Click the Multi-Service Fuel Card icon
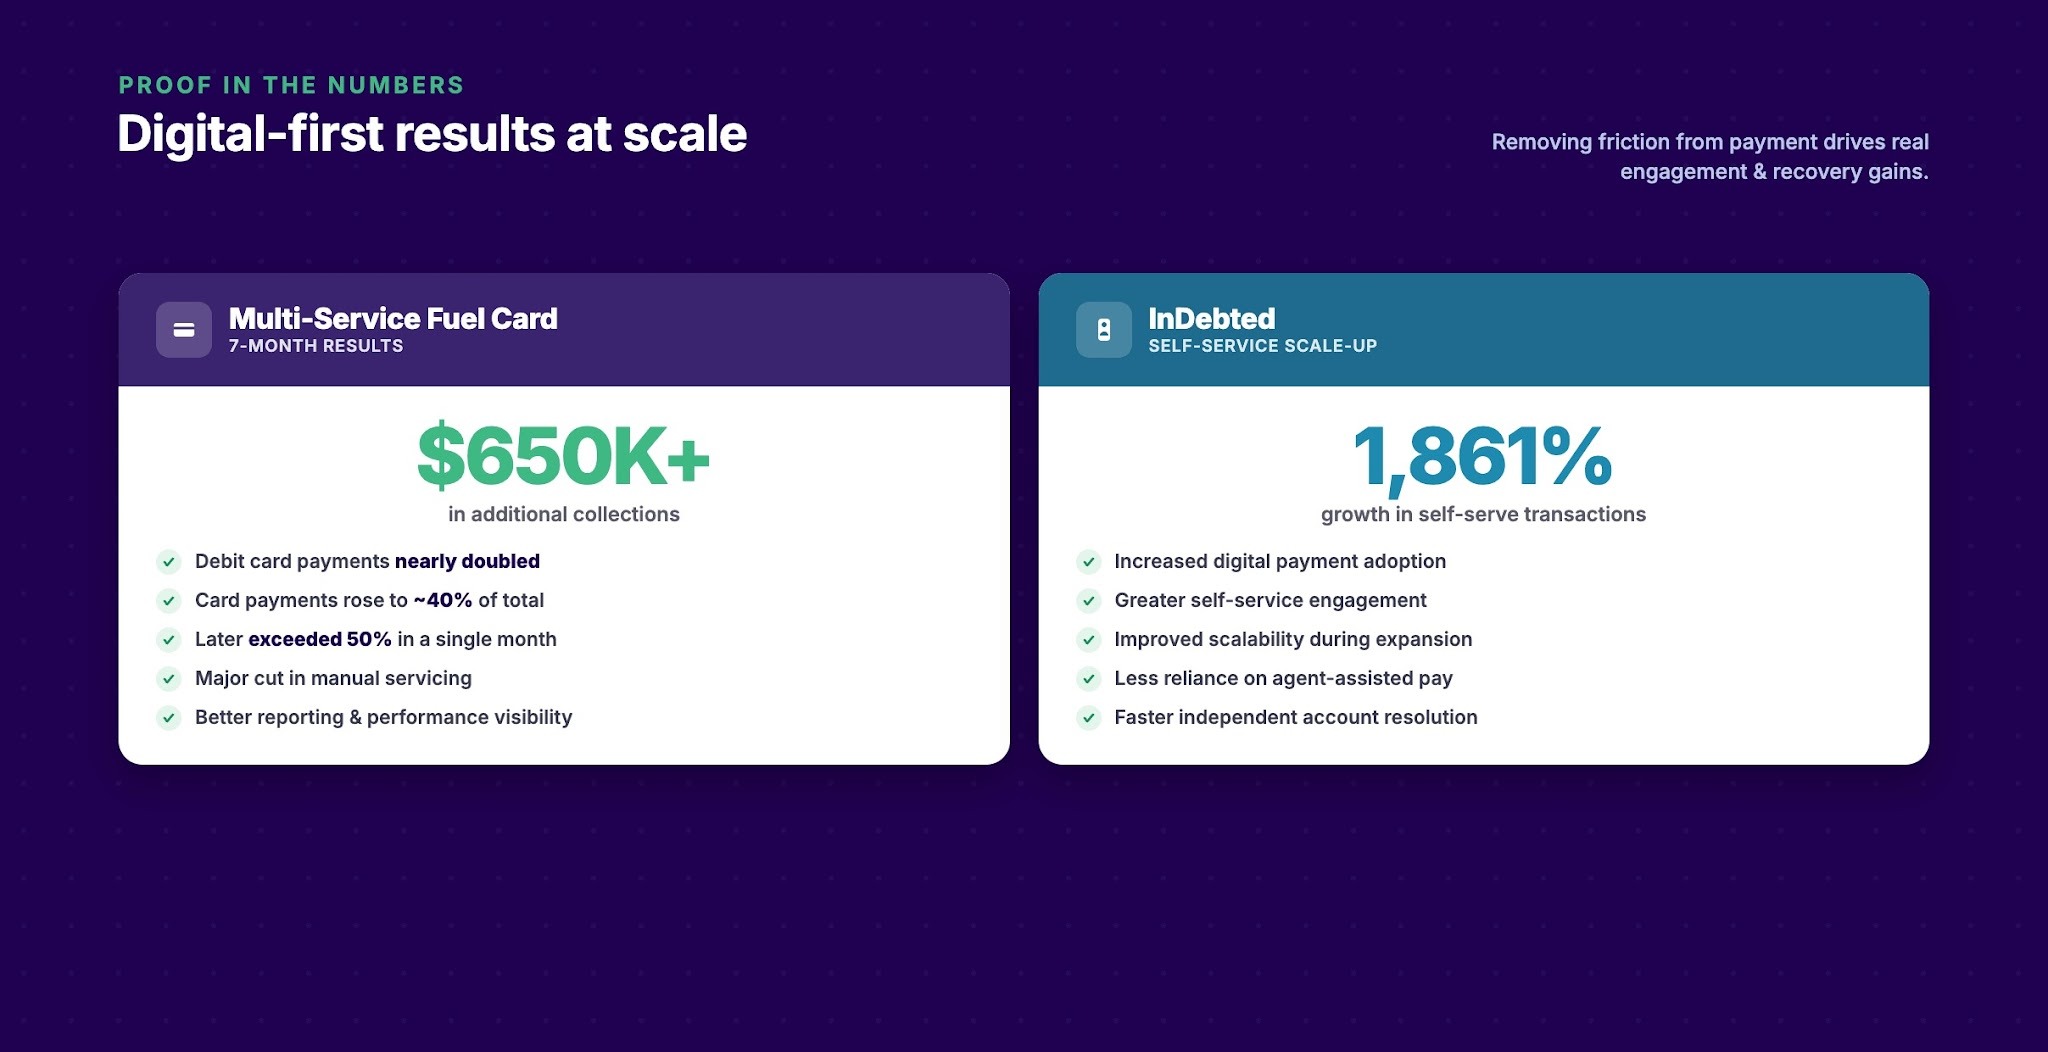 184,330
